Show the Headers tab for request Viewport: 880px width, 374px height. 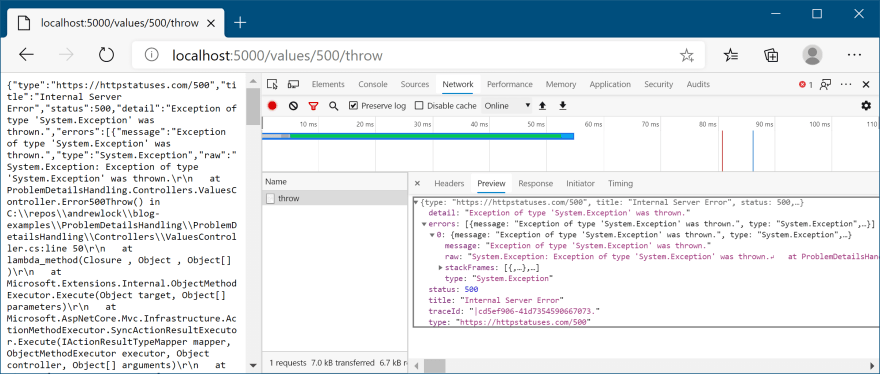tap(450, 184)
